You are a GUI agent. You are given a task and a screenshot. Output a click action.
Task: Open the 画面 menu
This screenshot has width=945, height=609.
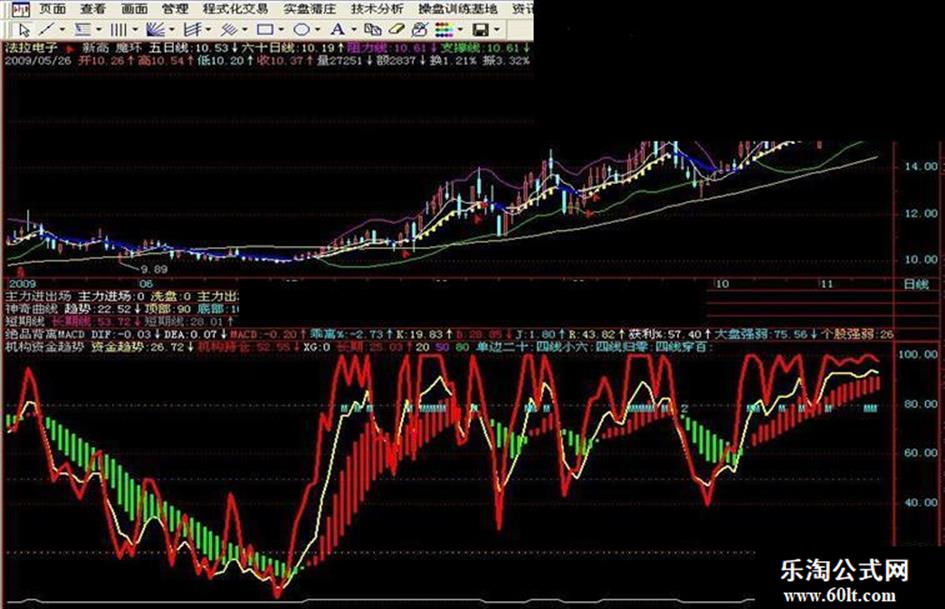click(134, 9)
